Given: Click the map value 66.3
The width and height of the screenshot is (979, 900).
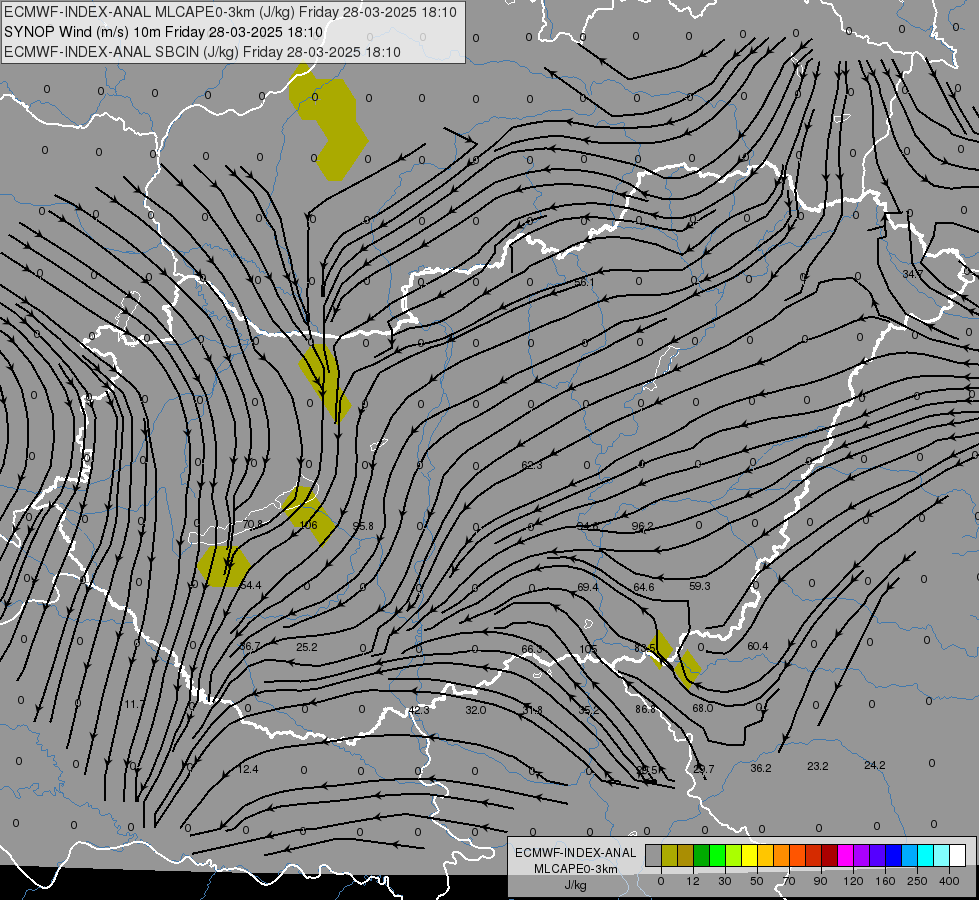Looking at the screenshot, I should [x=532, y=650].
